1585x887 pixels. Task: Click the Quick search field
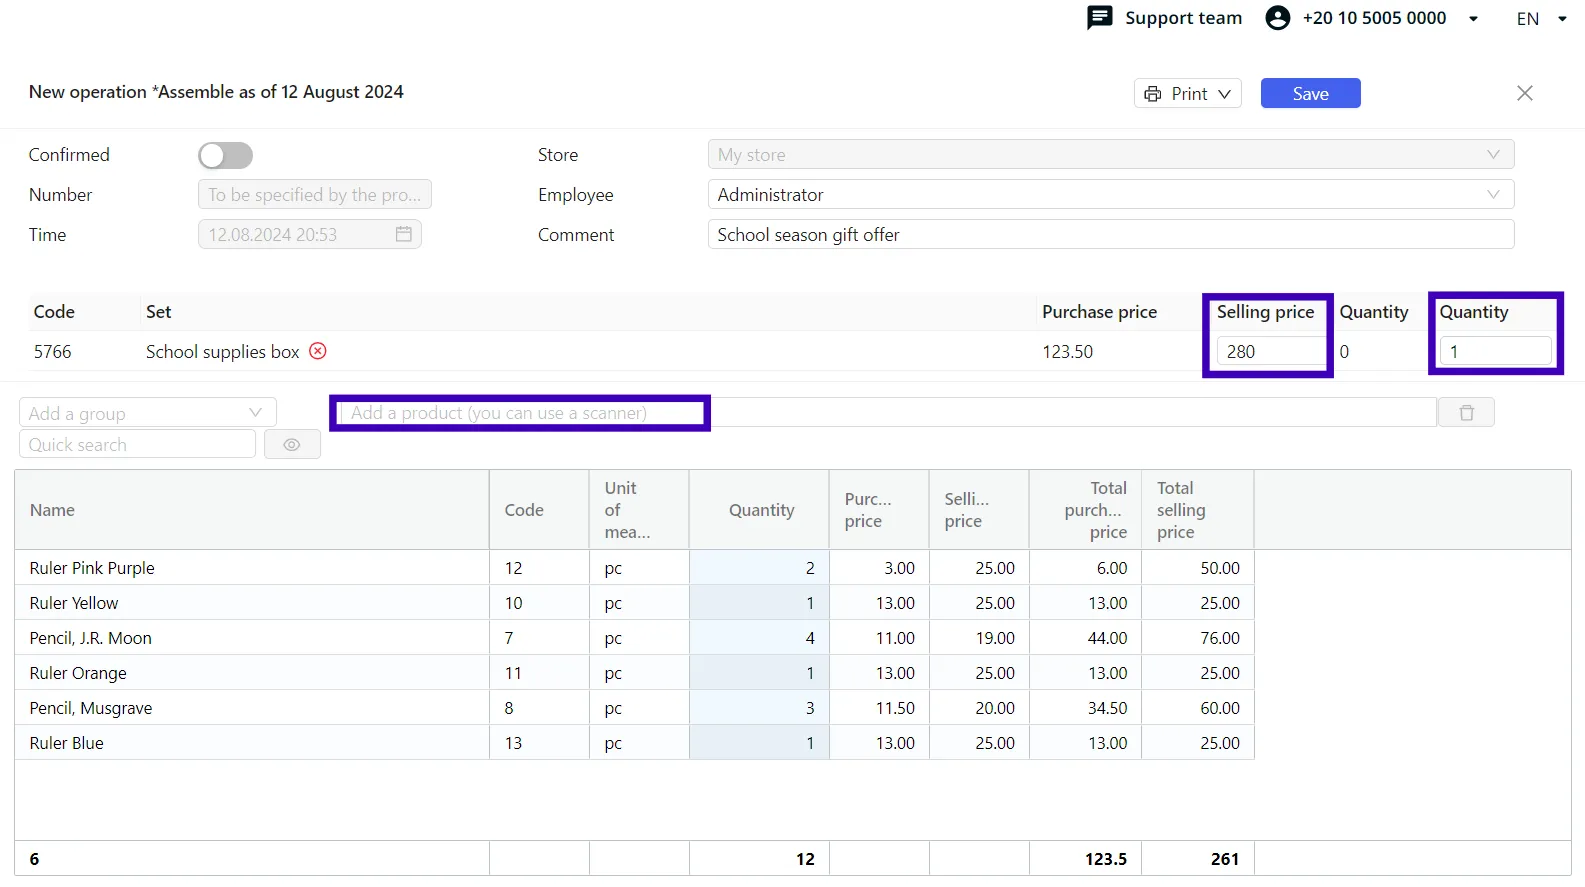[x=137, y=444]
